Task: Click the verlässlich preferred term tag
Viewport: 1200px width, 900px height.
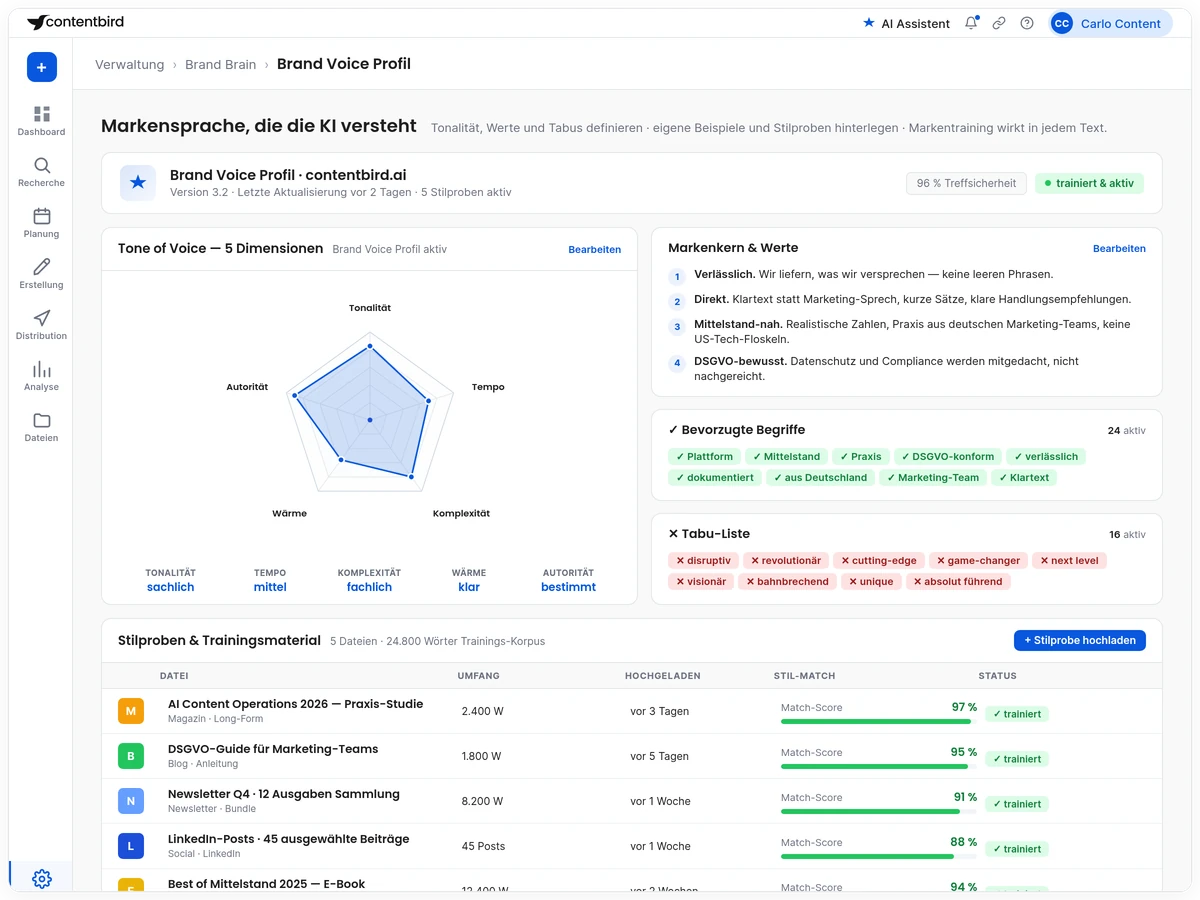Action: click(x=1045, y=456)
